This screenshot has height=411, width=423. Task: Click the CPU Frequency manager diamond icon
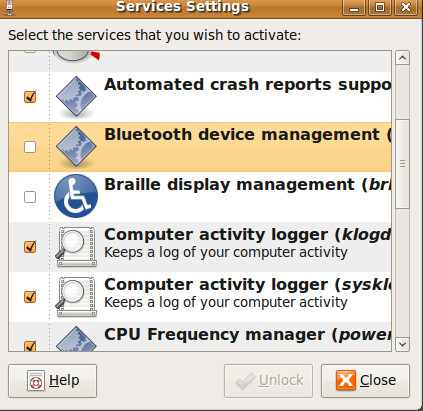76,338
